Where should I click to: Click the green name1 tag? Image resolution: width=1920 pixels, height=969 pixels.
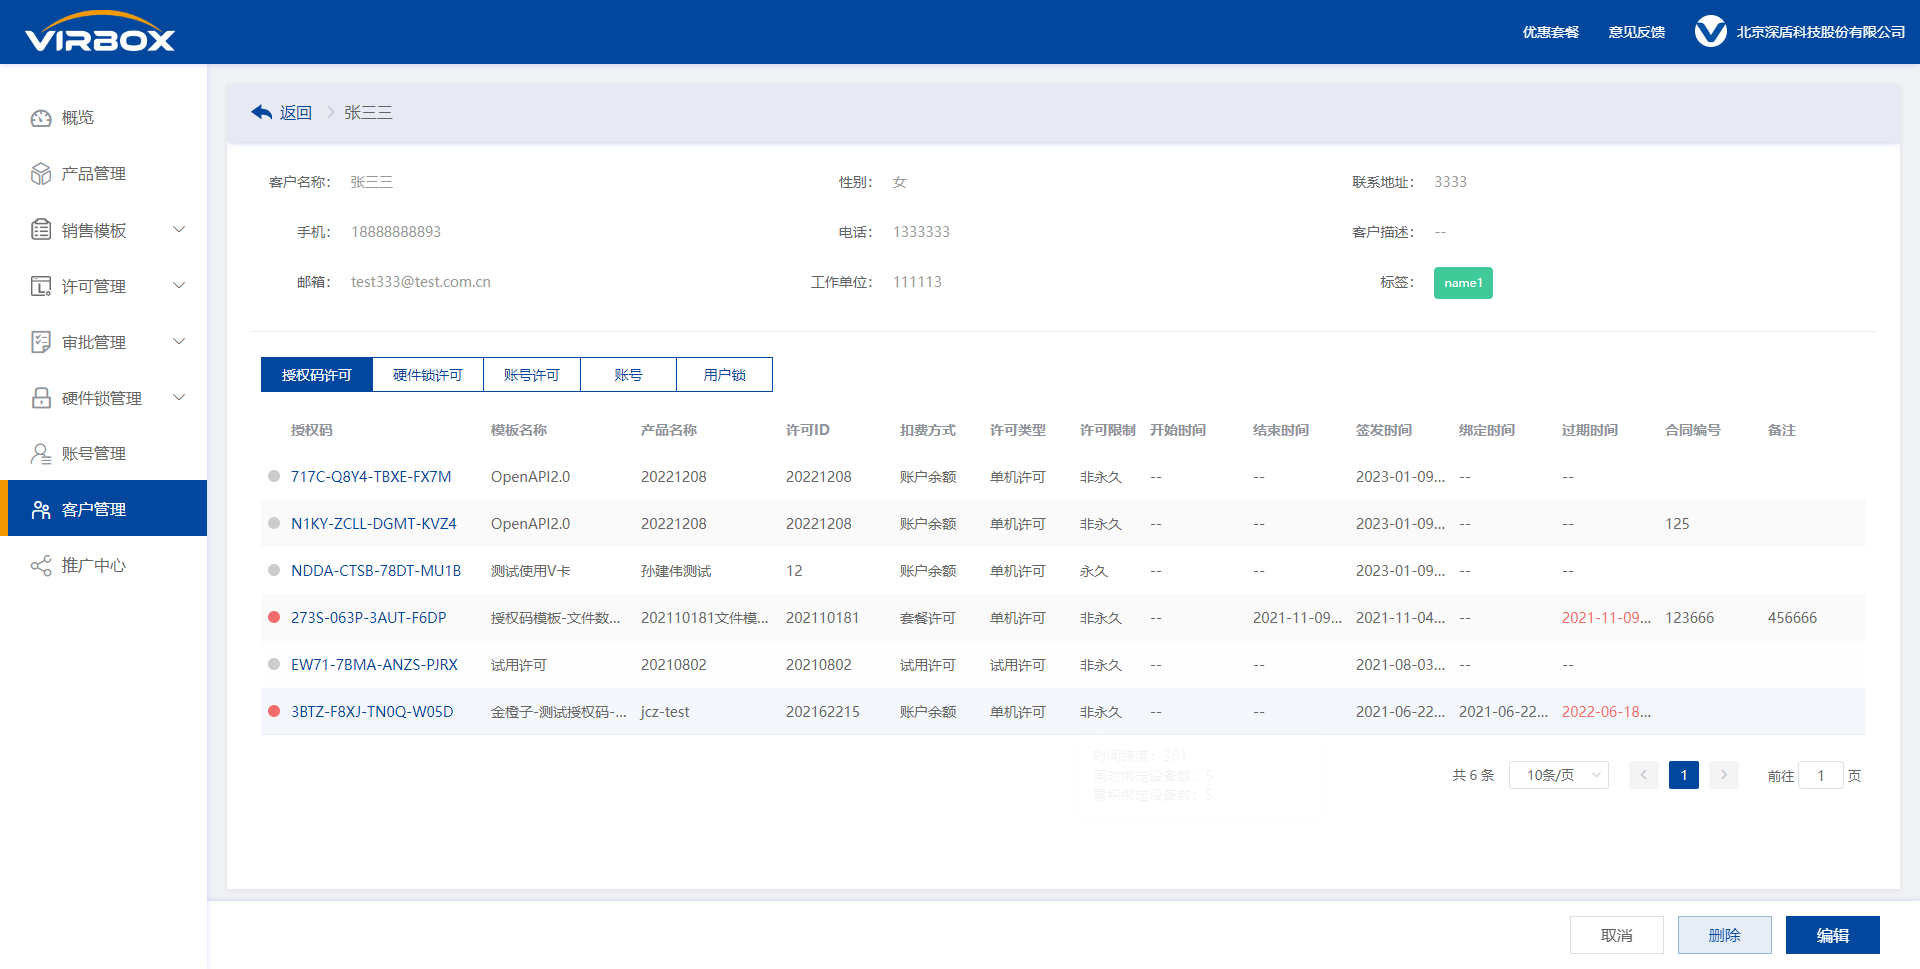point(1463,283)
